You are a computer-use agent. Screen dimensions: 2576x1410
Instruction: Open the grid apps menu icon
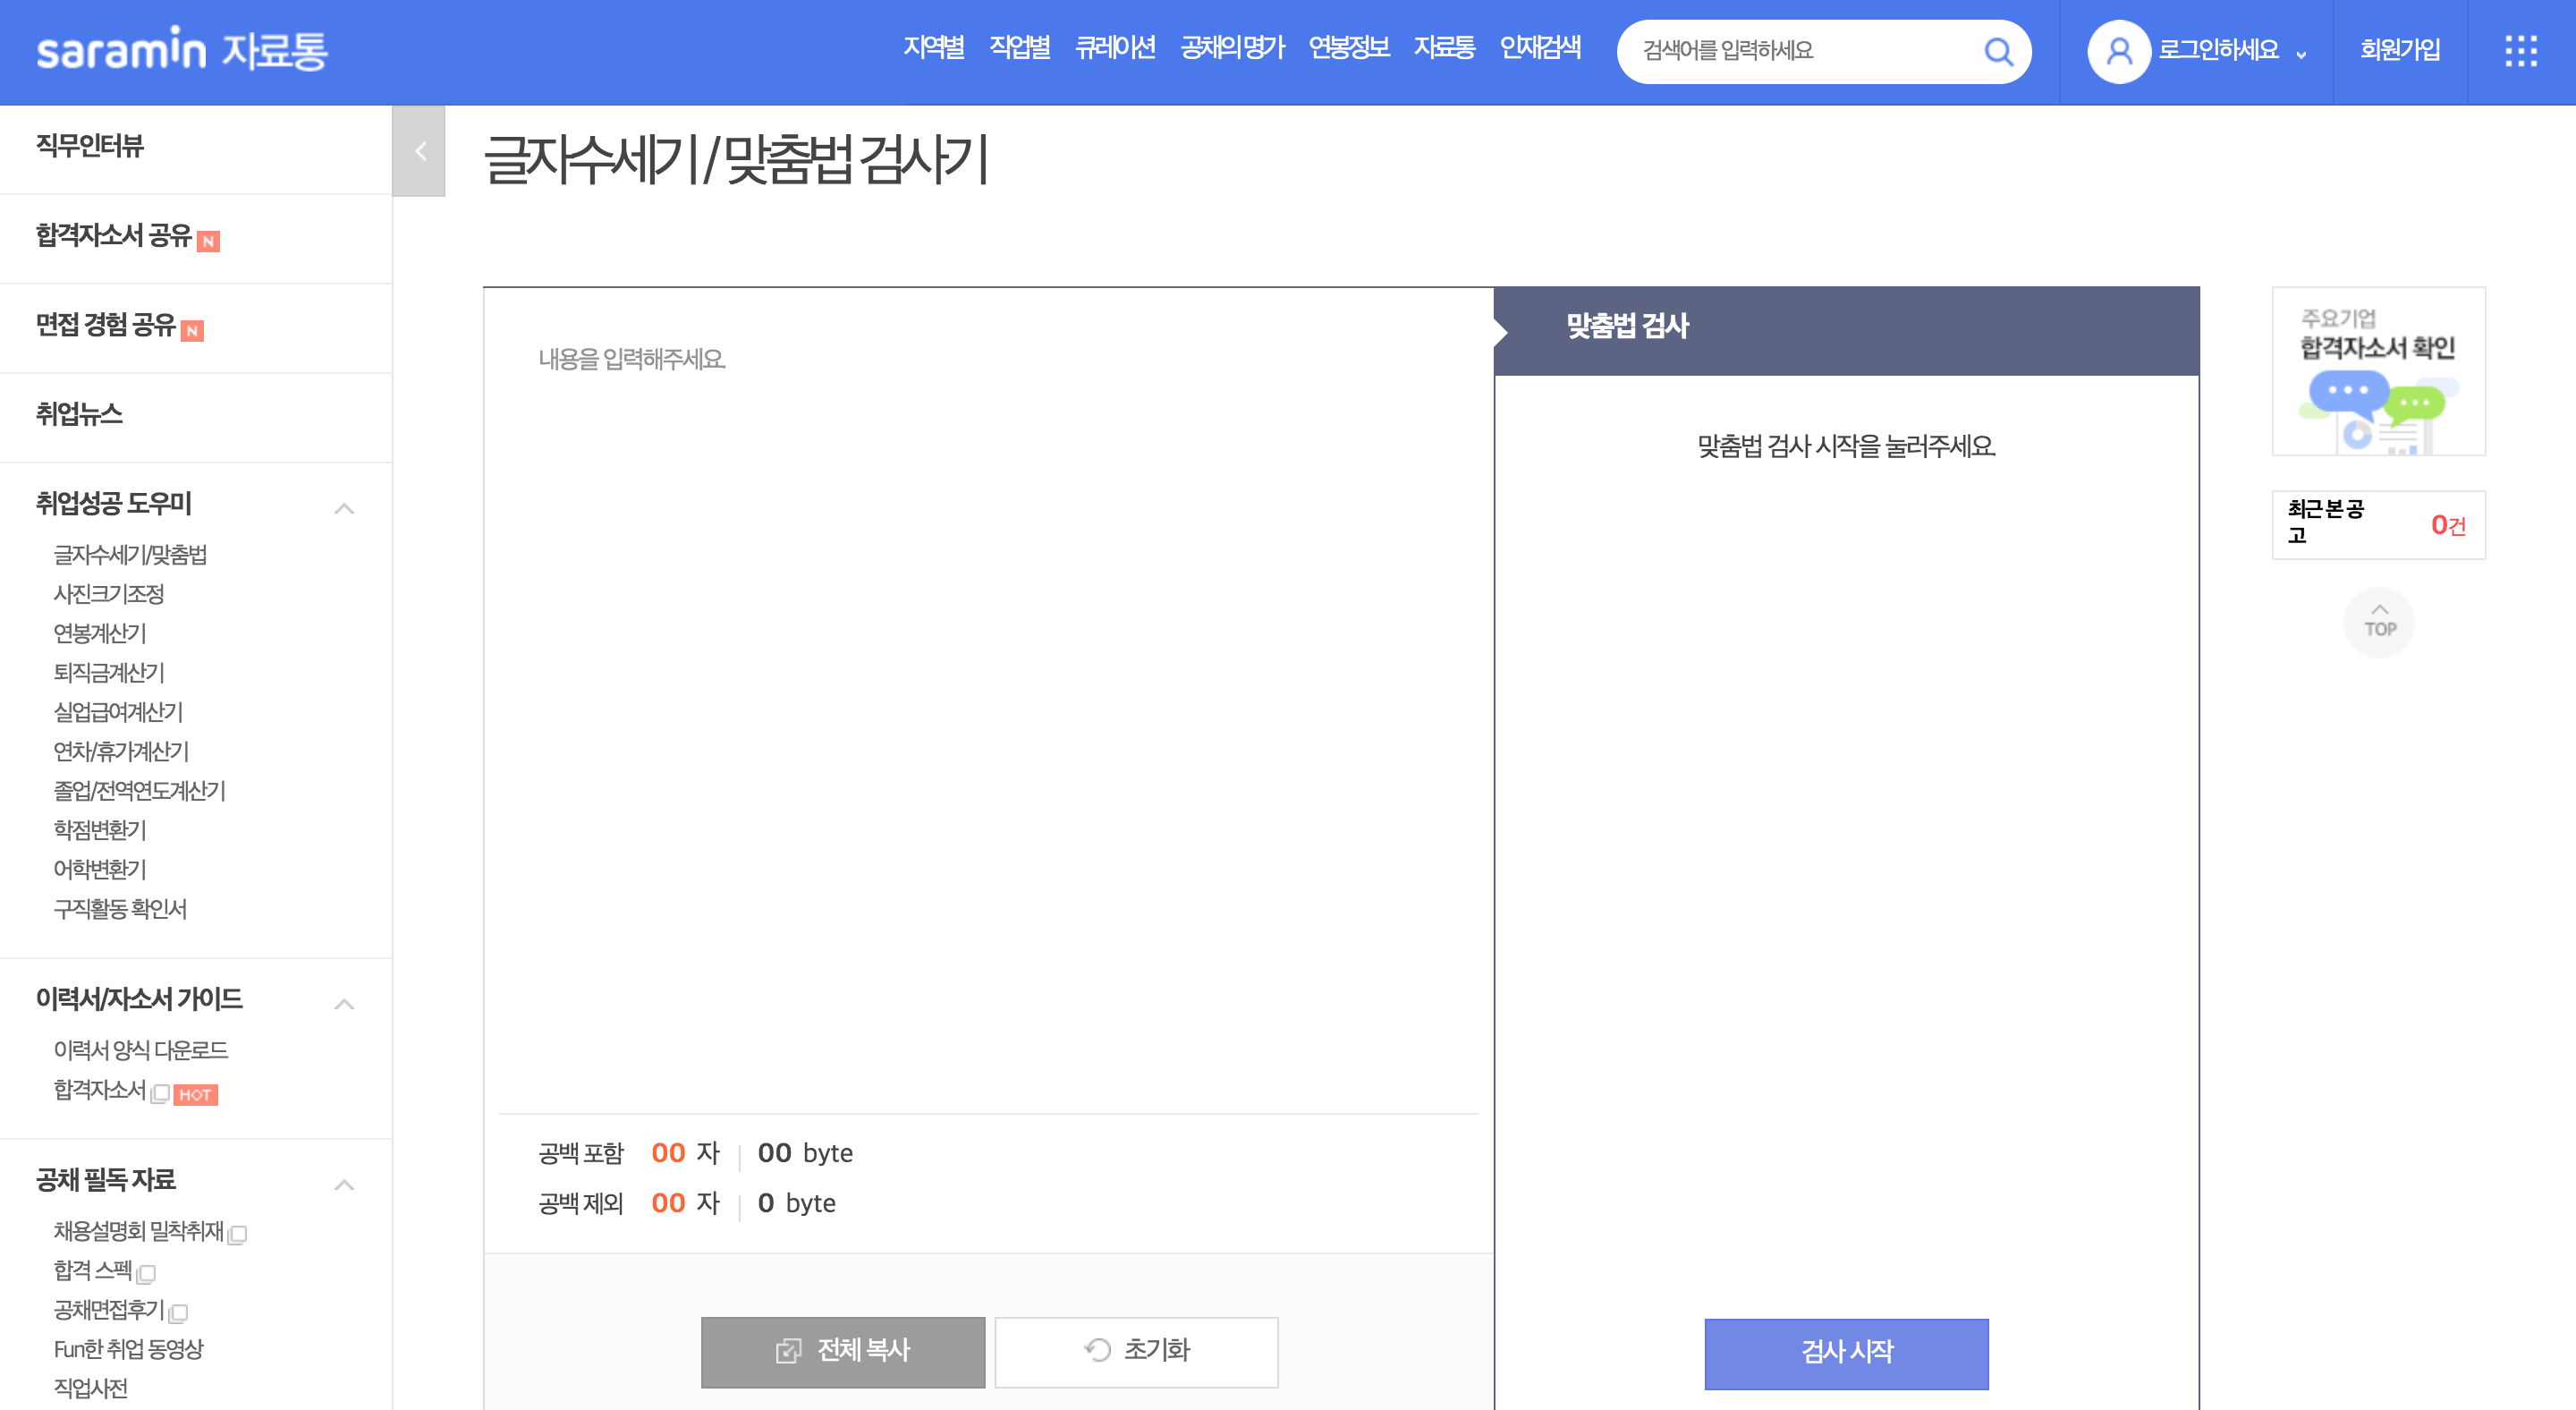coord(2520,51)
